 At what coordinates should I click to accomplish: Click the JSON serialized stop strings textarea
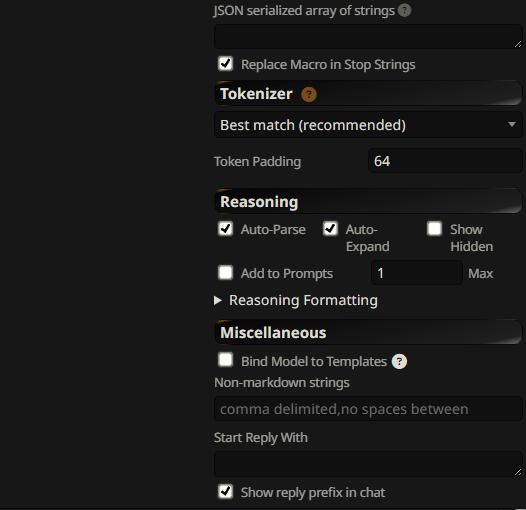(368, 36)
